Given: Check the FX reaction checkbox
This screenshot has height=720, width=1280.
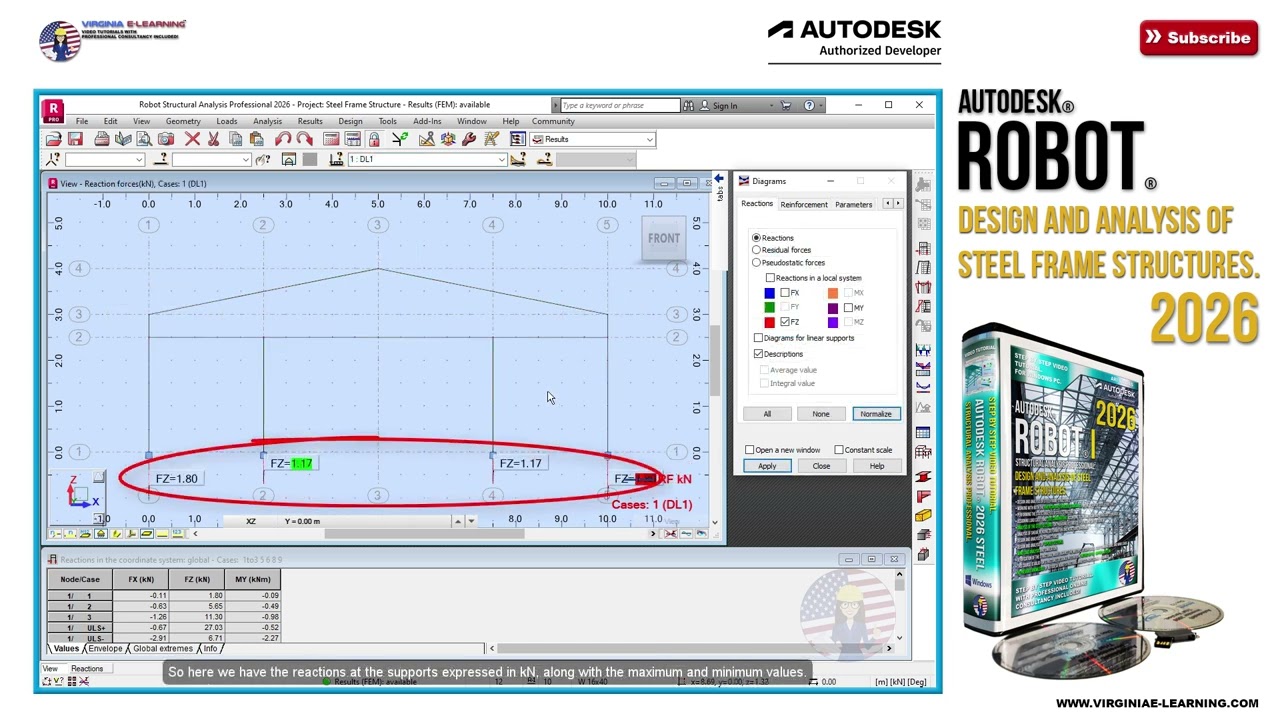Looking at the screenshot, I should tap(785, 293).
